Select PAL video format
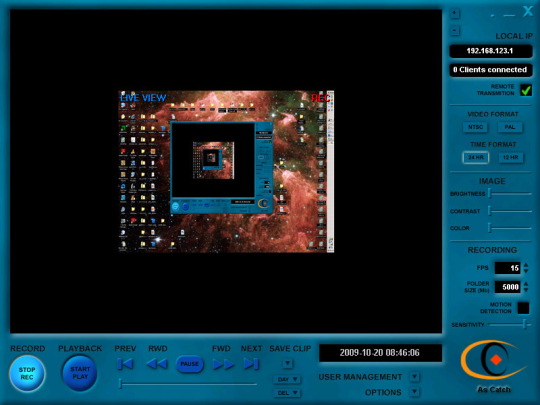The width and height of the screenshot is (540, 405). [510, 127]
